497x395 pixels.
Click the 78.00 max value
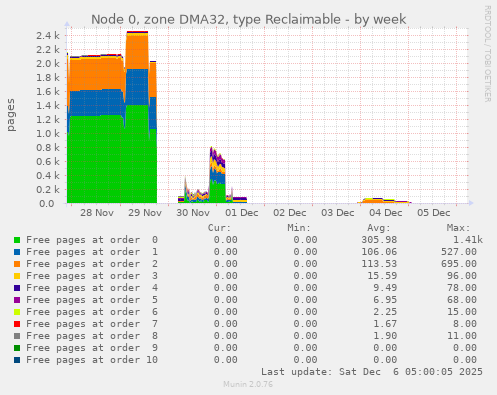point(462,288)
